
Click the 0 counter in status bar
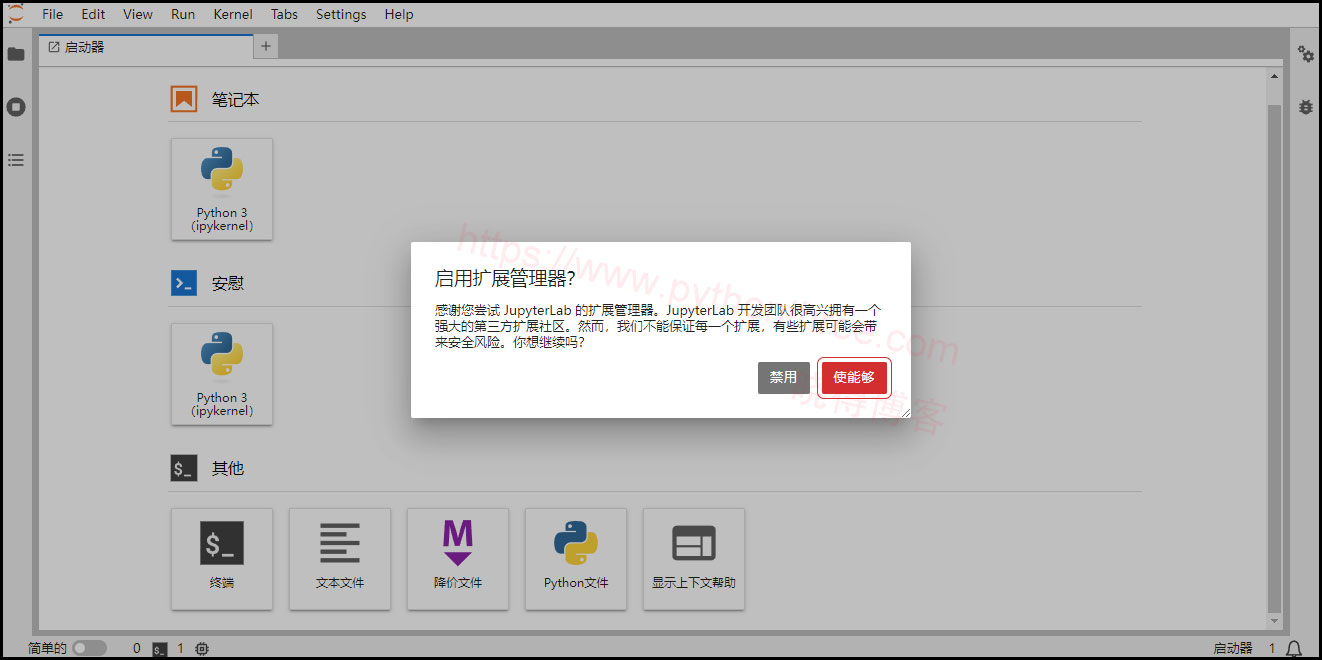(x=137, y=649)
